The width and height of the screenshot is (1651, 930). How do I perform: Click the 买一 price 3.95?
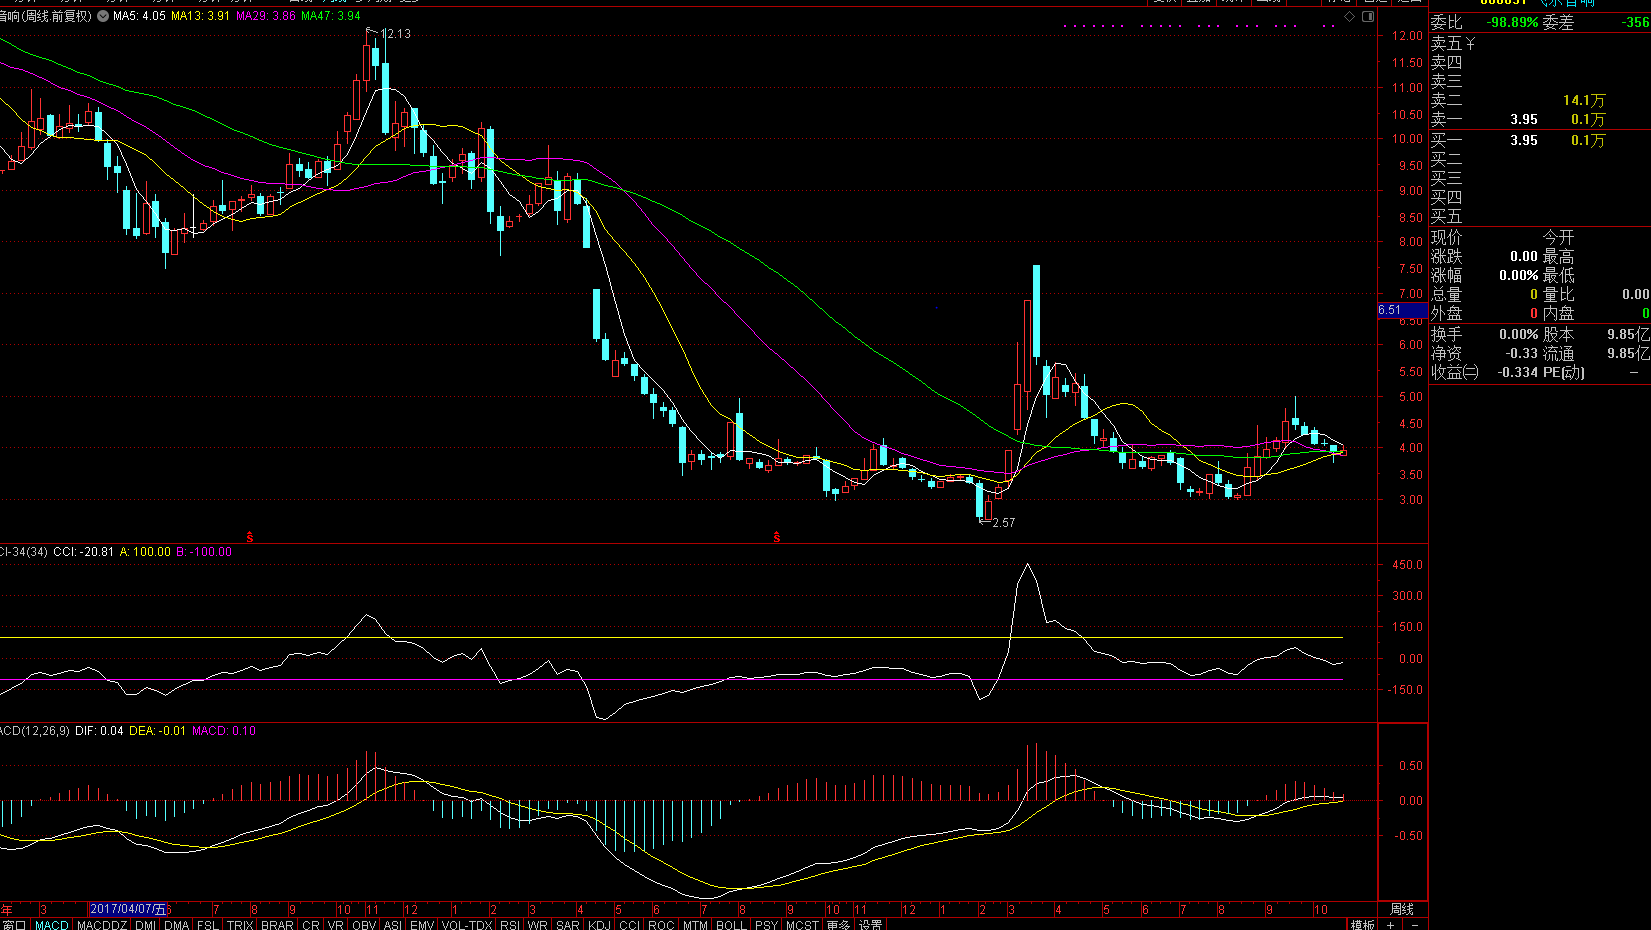click(1524, 140)
